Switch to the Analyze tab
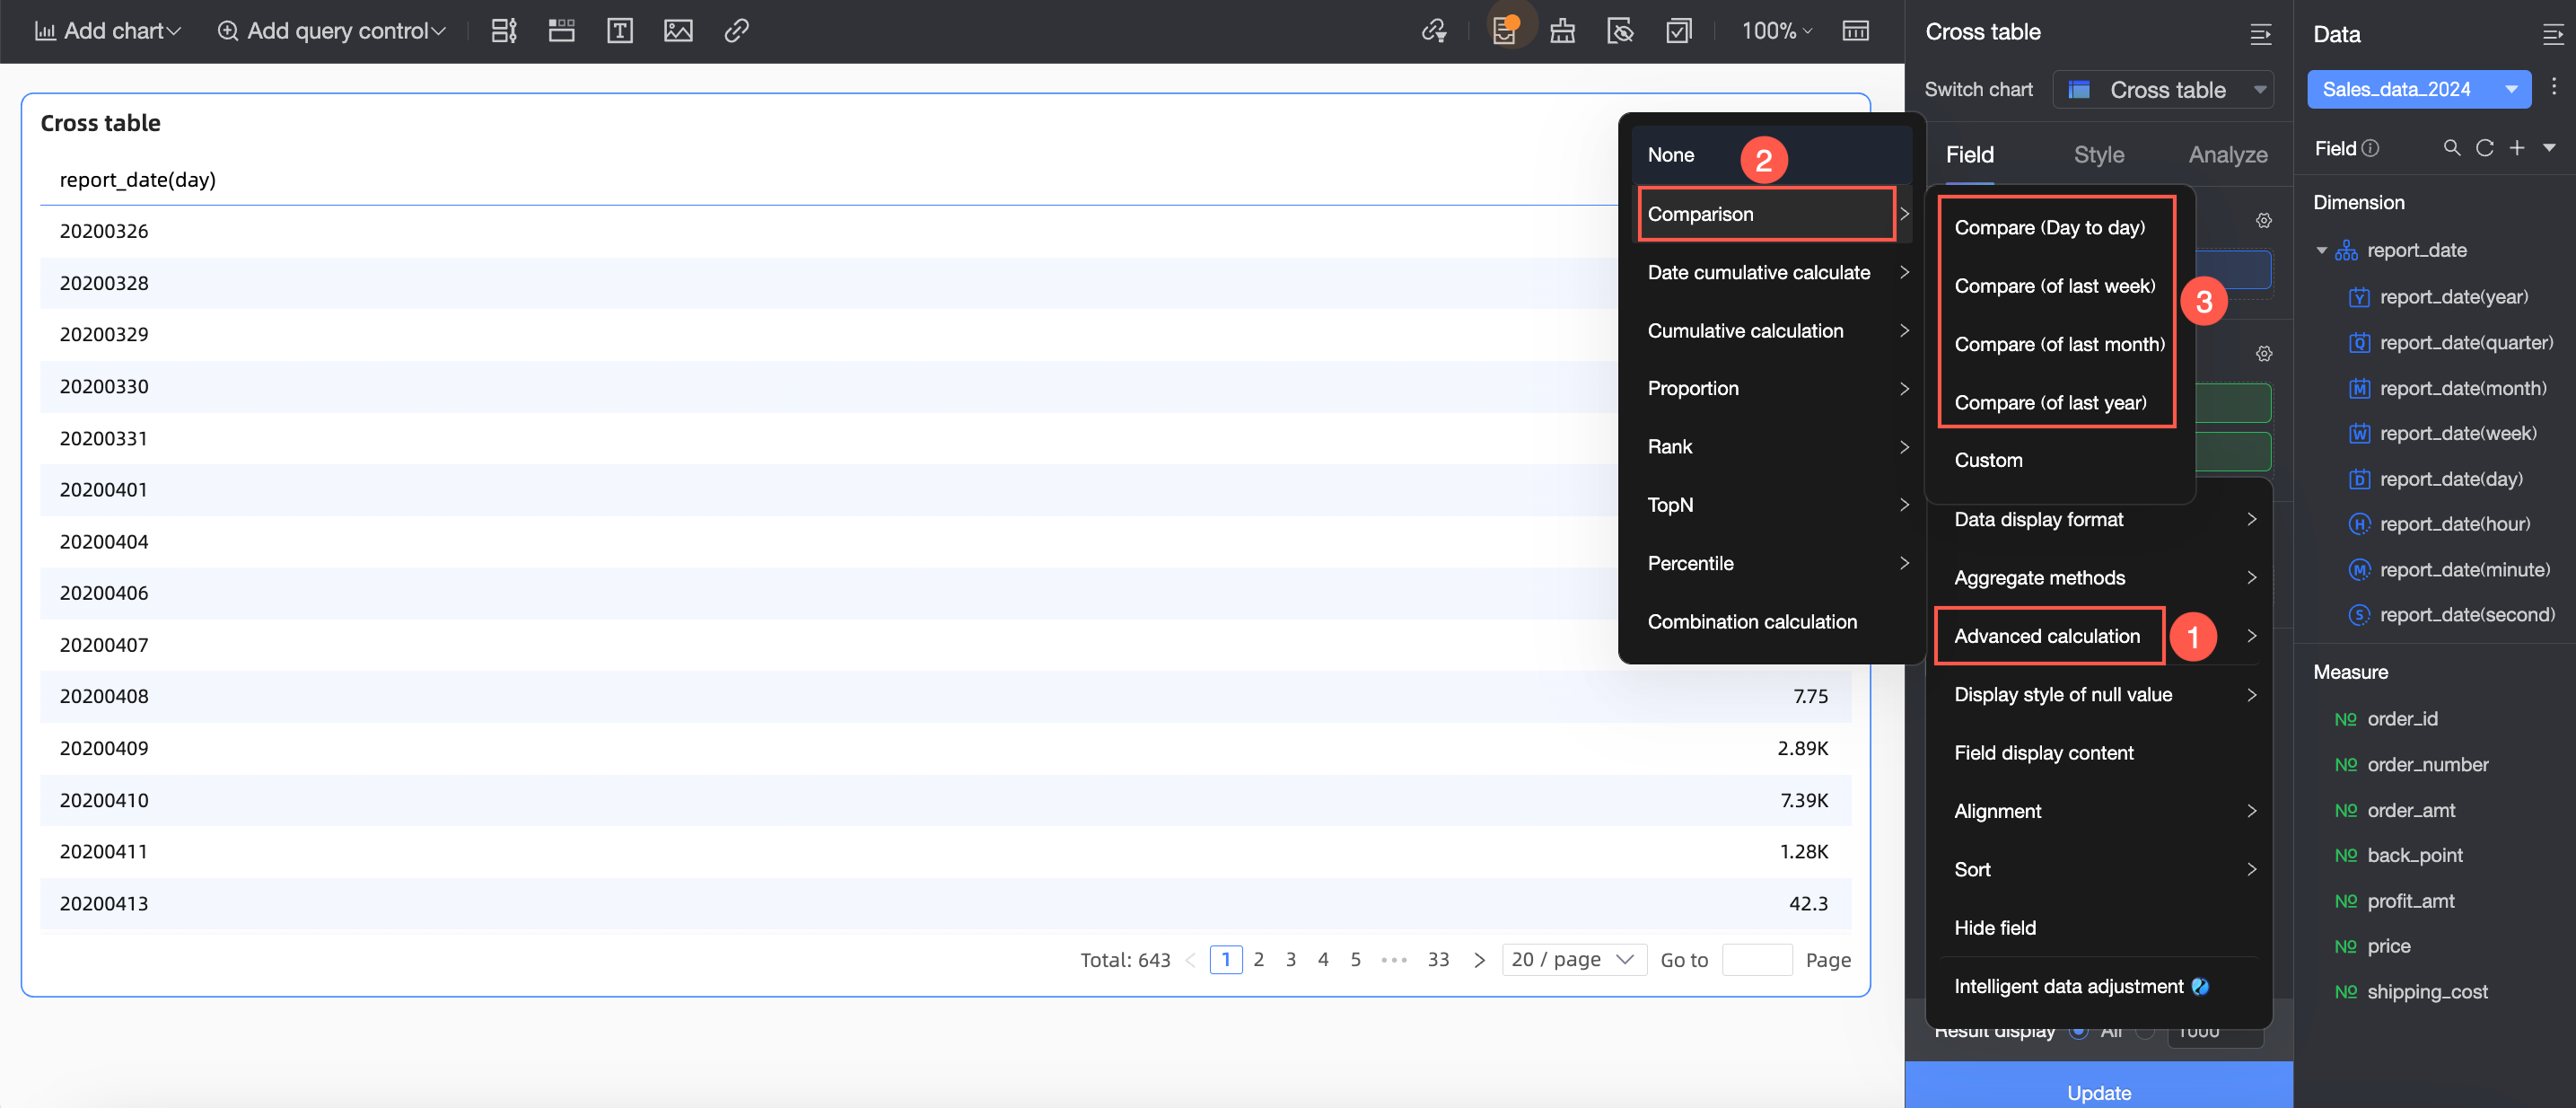The height and width of the screenshot is (1108, 2576). 2227,155
